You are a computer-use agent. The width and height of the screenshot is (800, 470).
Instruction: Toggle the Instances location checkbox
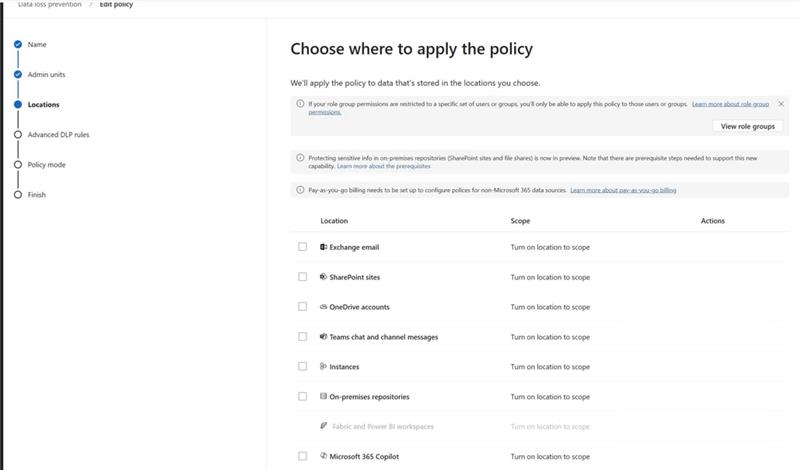(x=303, y=366)
